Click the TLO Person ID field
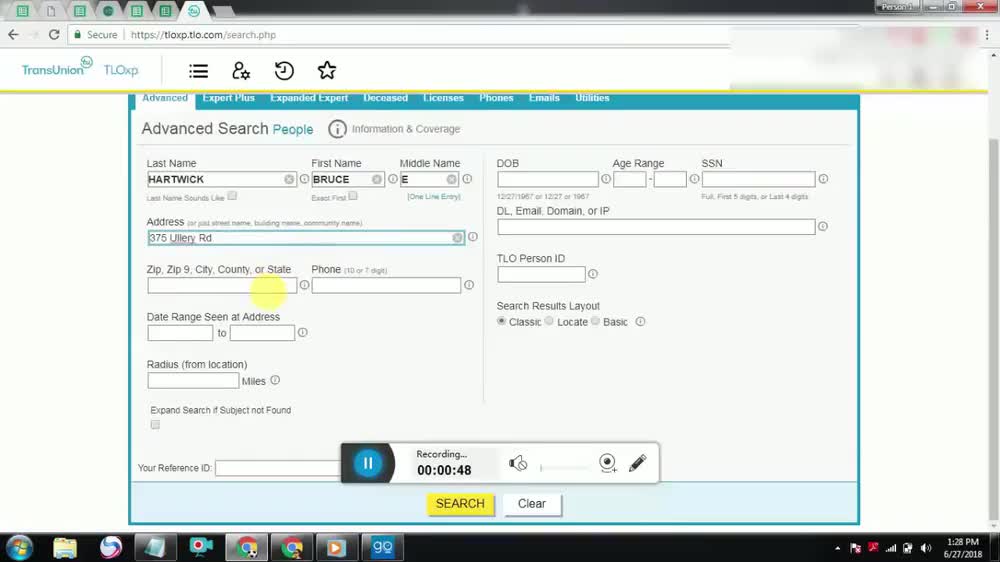This screenshot has width=1000, height=562. point(541,274)
